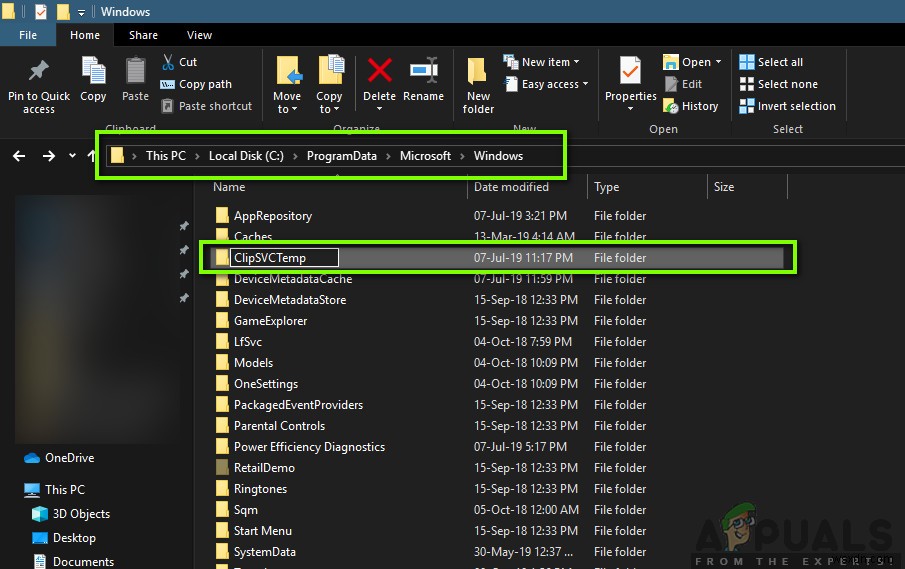
Task: Go back with the Back arrow
Action: click(x=19, y=156)
